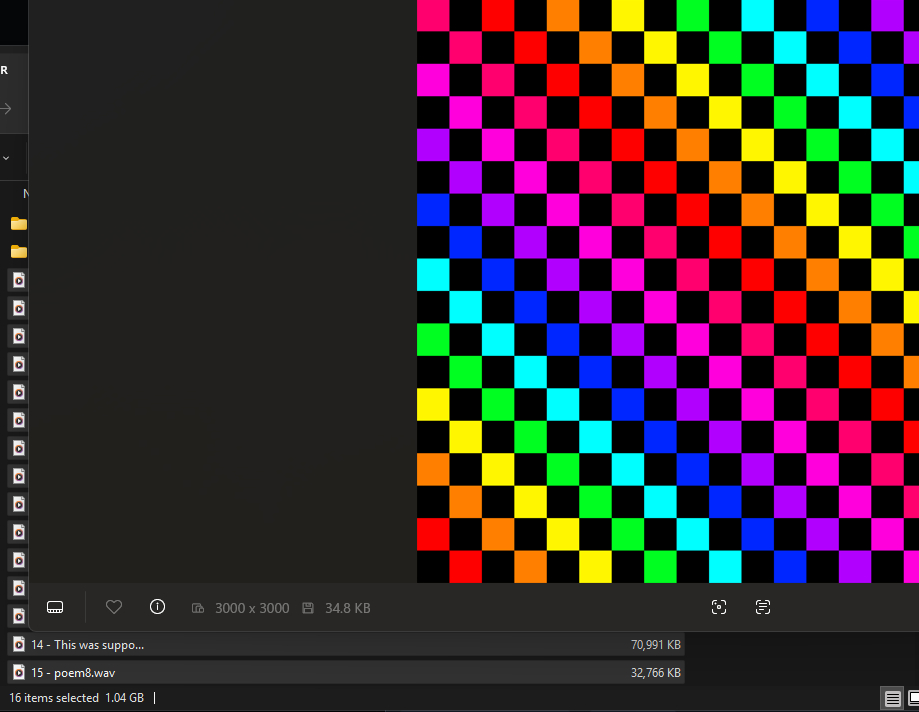Image resolution: width=919 pixels, height=712 pixels.
Task: Switch File Explorer to details view
Action: click(x=890, y=698)
